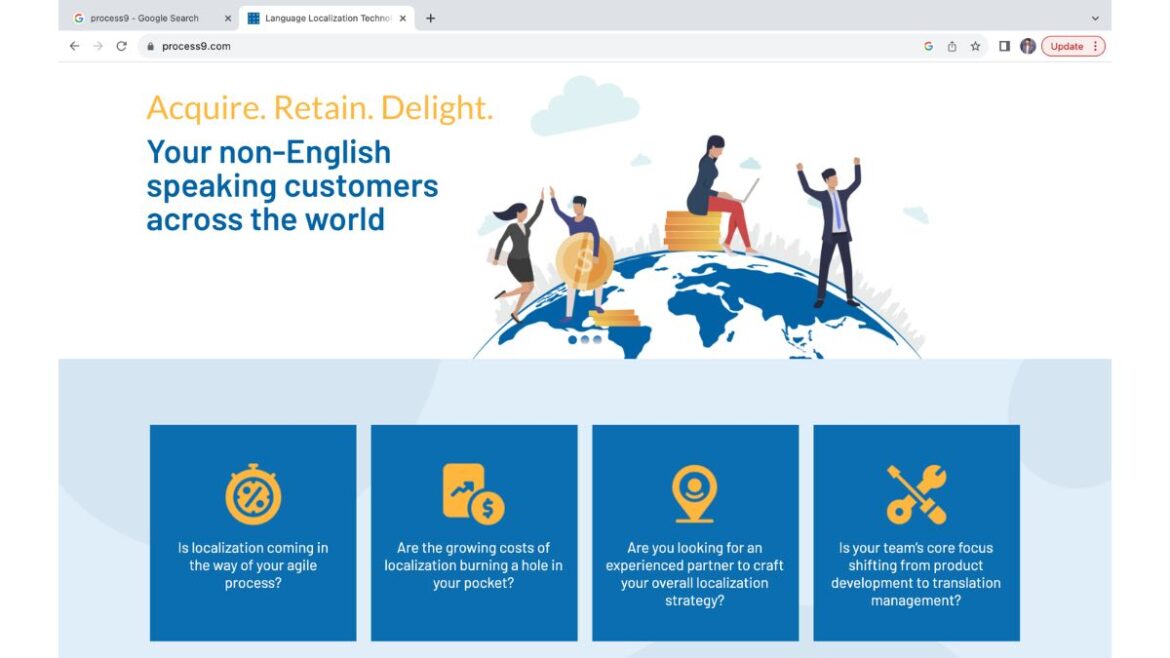Click the Update button in the toolbar
This screenshot has width=1170, height=658.
pos(1070,46)
